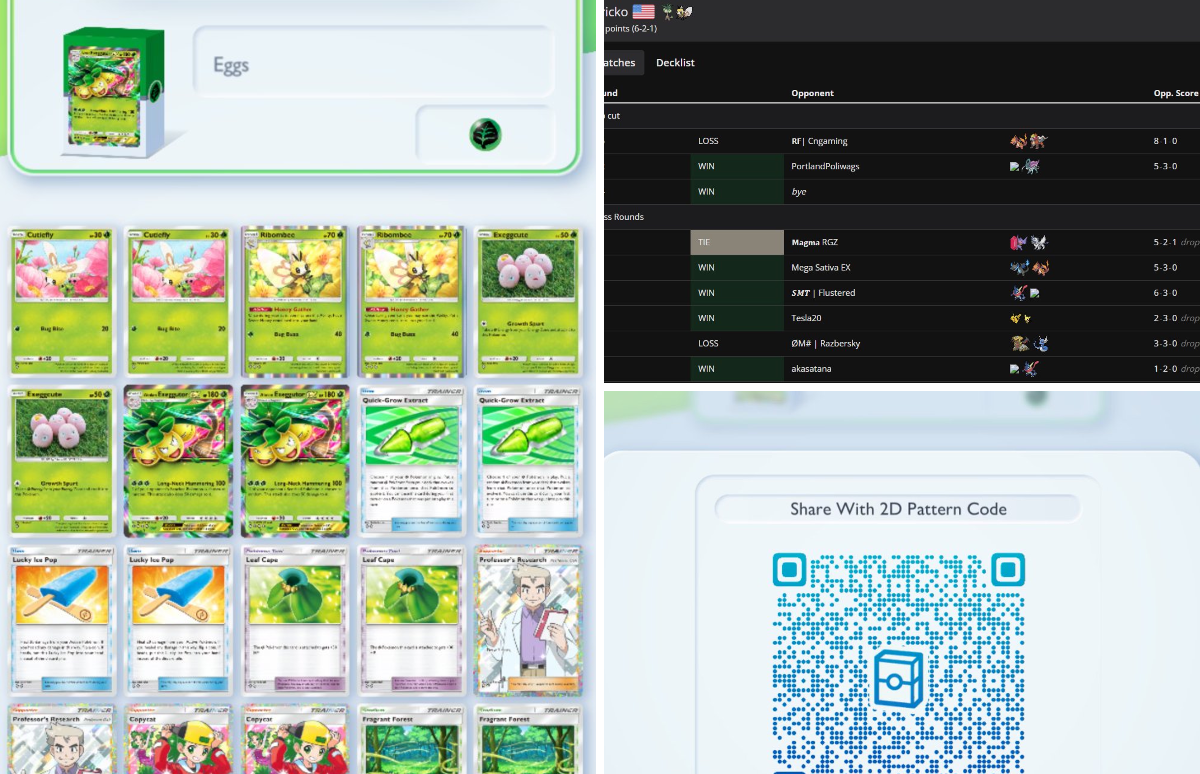Open the Exeggcute card beside Ribombee
Viewport: 1200px width, 774px height.
point(528,301)
